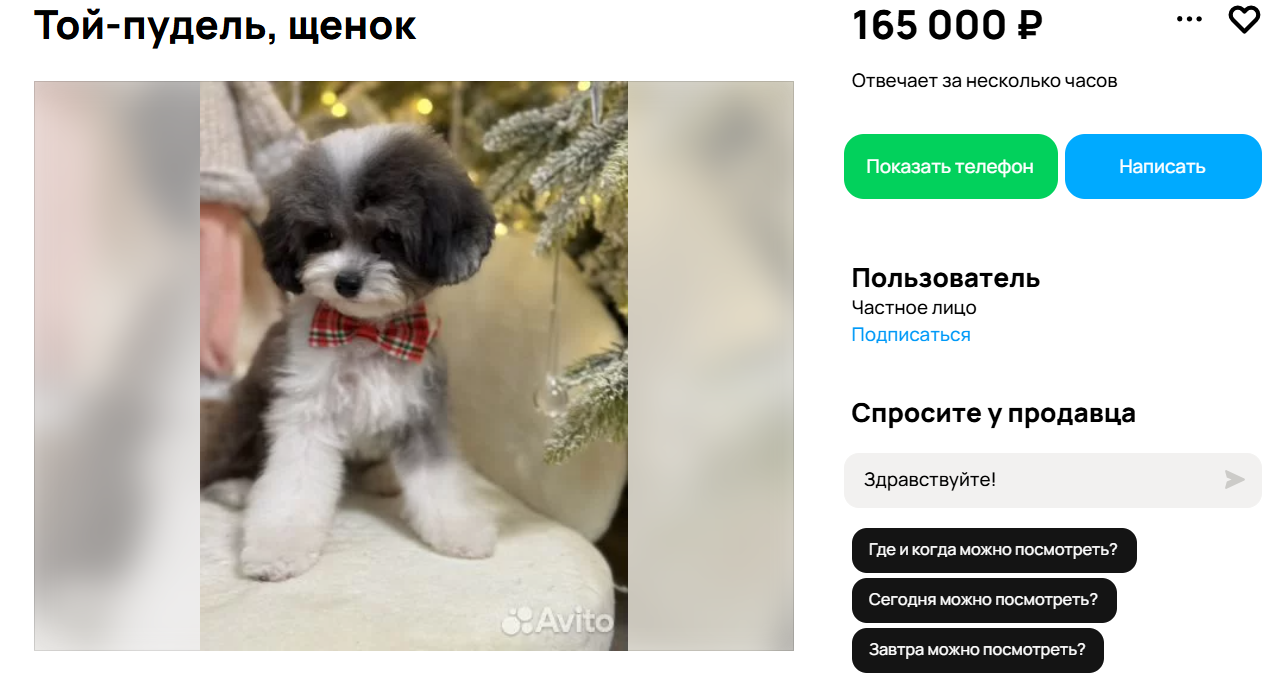Click the Частное лицо seller type text
The width and height of the screenshot is (1282, 678).
pyautogui.click(x=914, y=308)
